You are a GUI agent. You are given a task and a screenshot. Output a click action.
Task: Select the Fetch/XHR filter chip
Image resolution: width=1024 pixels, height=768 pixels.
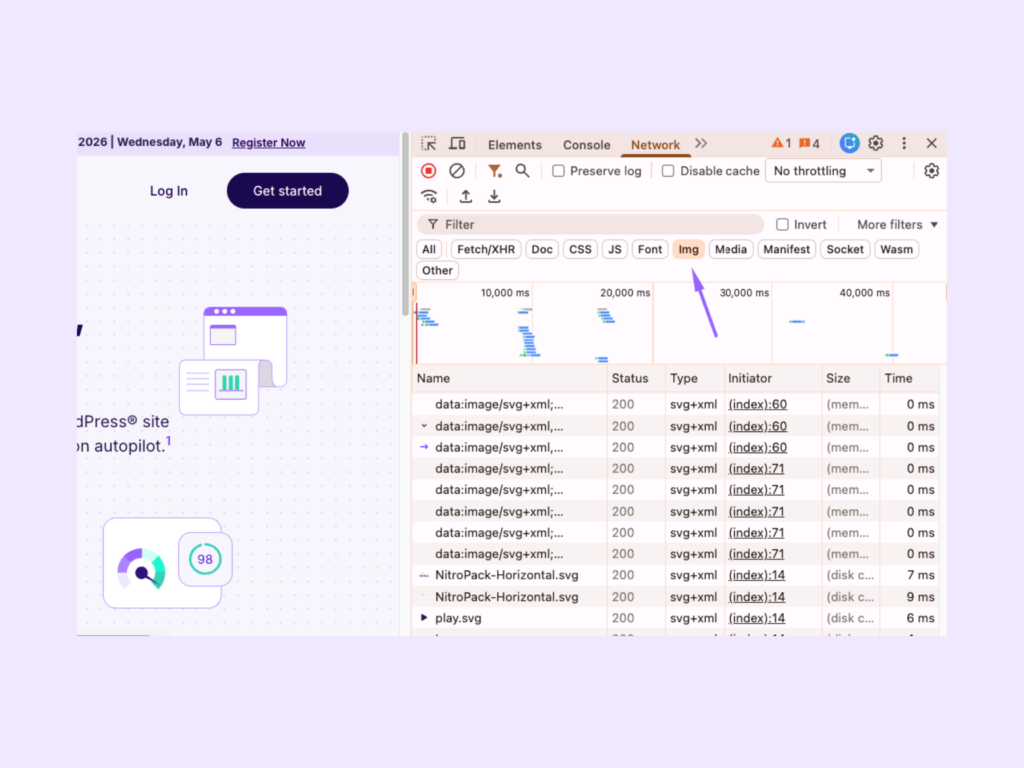point(486,249)
